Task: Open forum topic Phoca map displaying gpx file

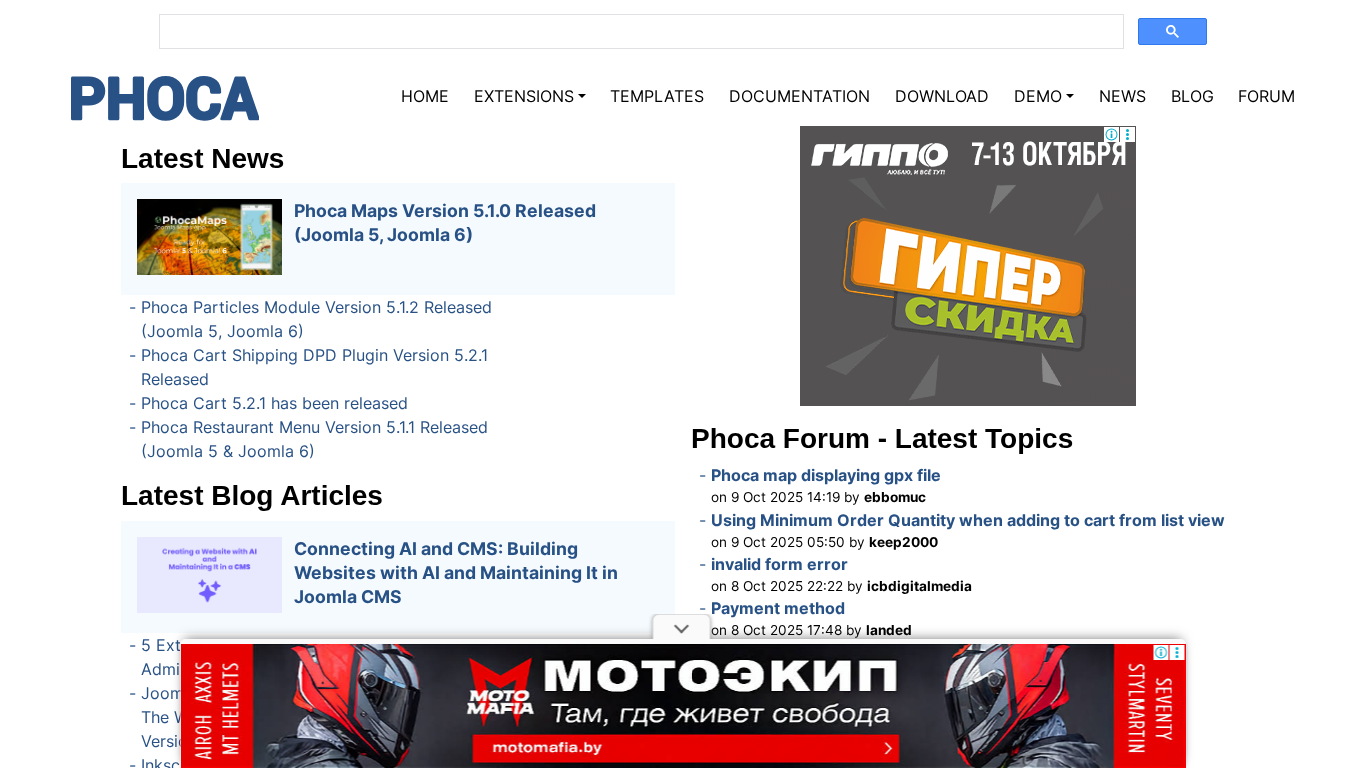Action: 826,476
